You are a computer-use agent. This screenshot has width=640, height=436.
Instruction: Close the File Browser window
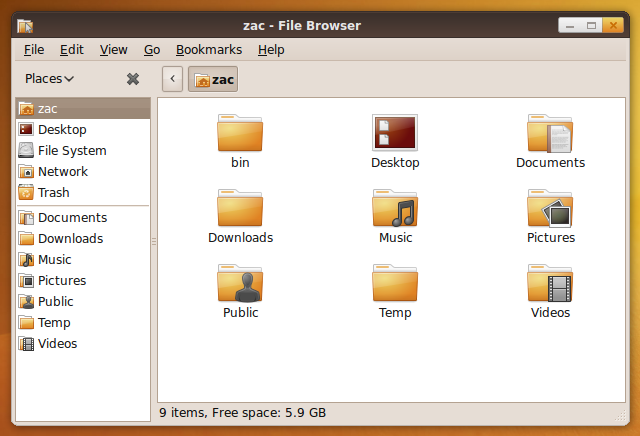[x=613, y=26]
